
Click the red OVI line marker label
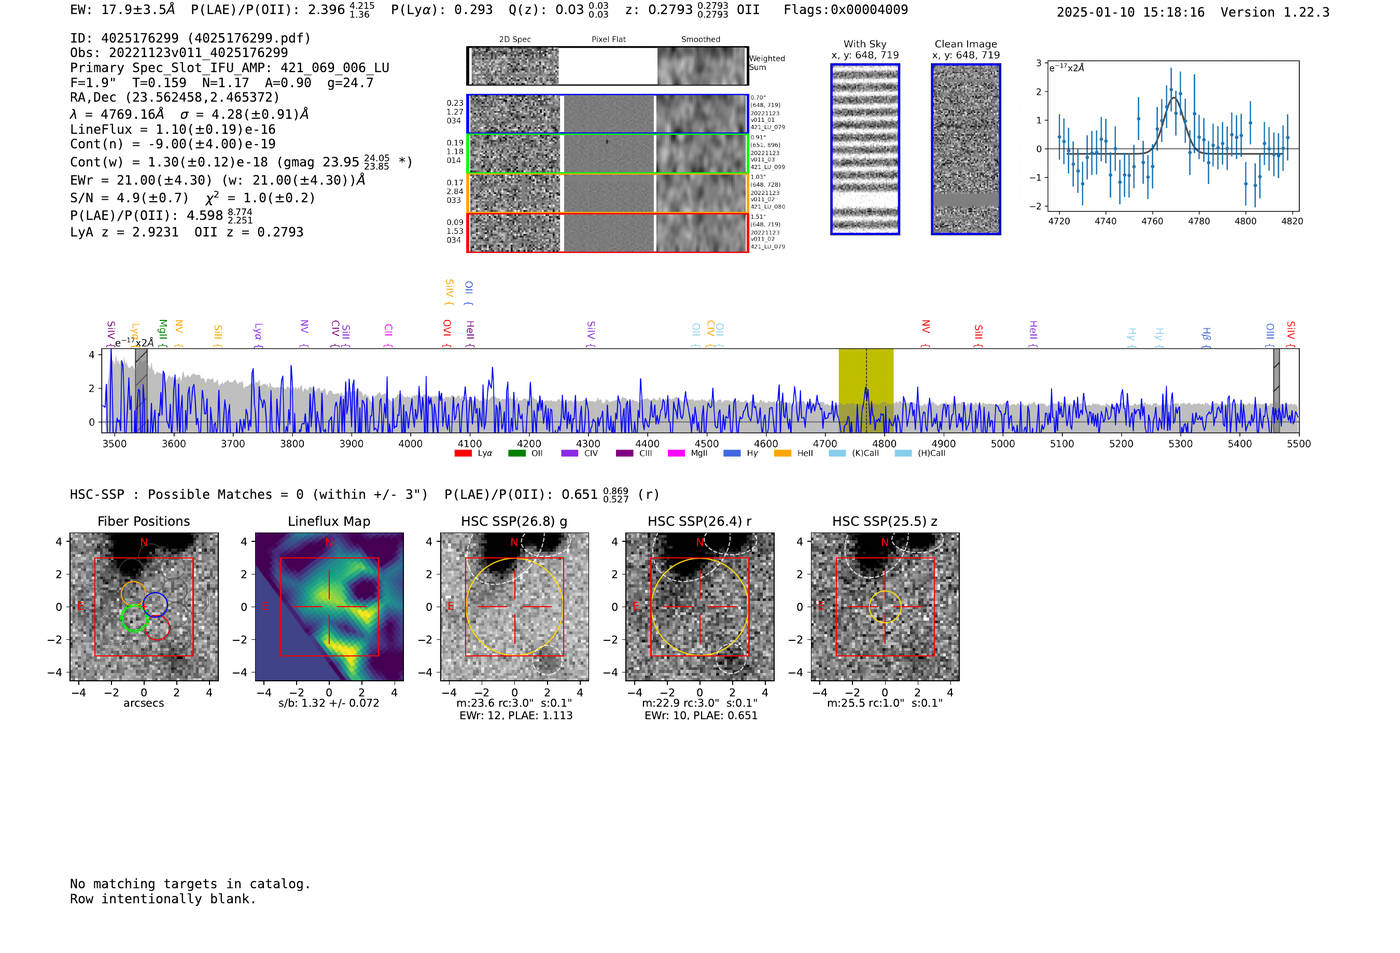coord(447,333)
